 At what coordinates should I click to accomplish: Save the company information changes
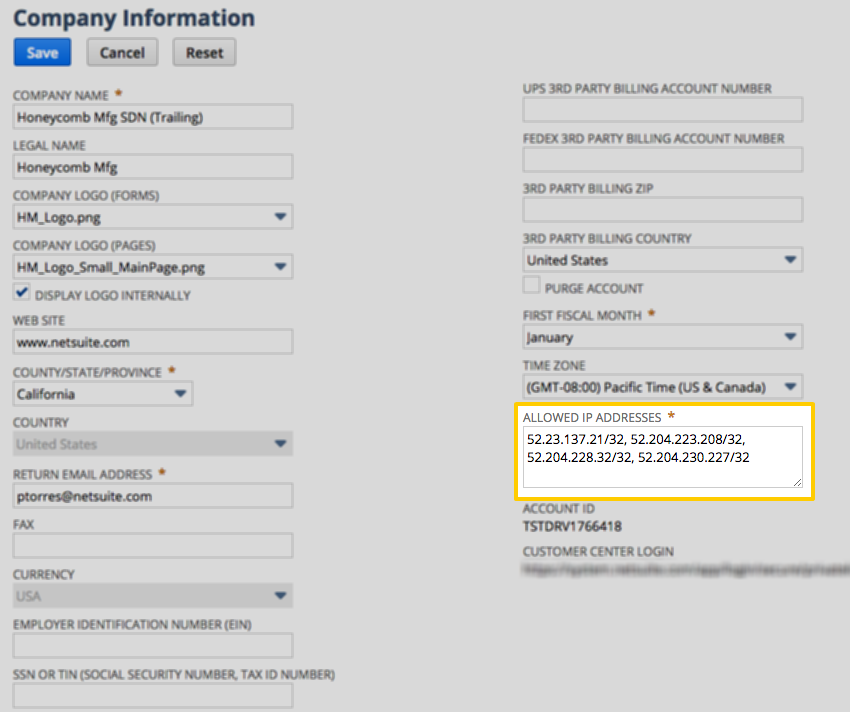[x=42, y=51]
